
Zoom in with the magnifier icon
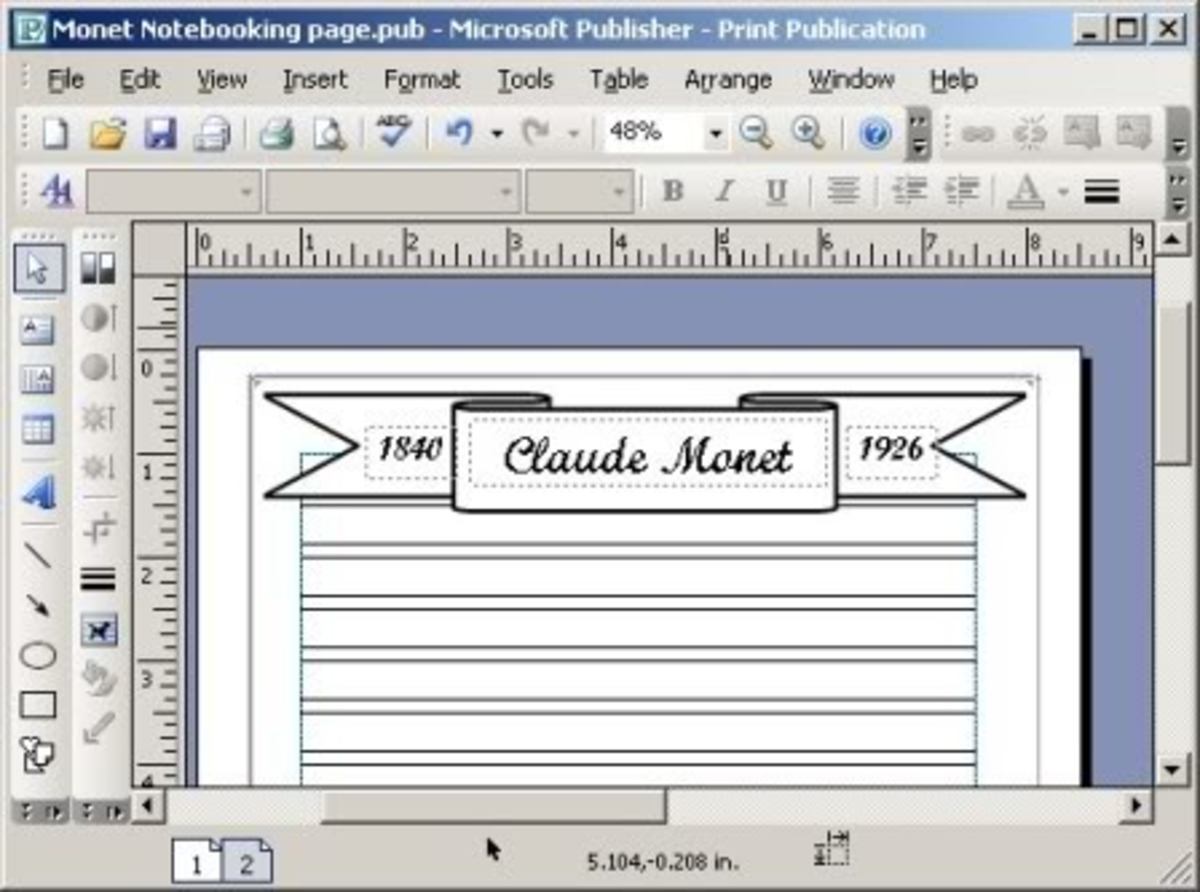[806, 131]
